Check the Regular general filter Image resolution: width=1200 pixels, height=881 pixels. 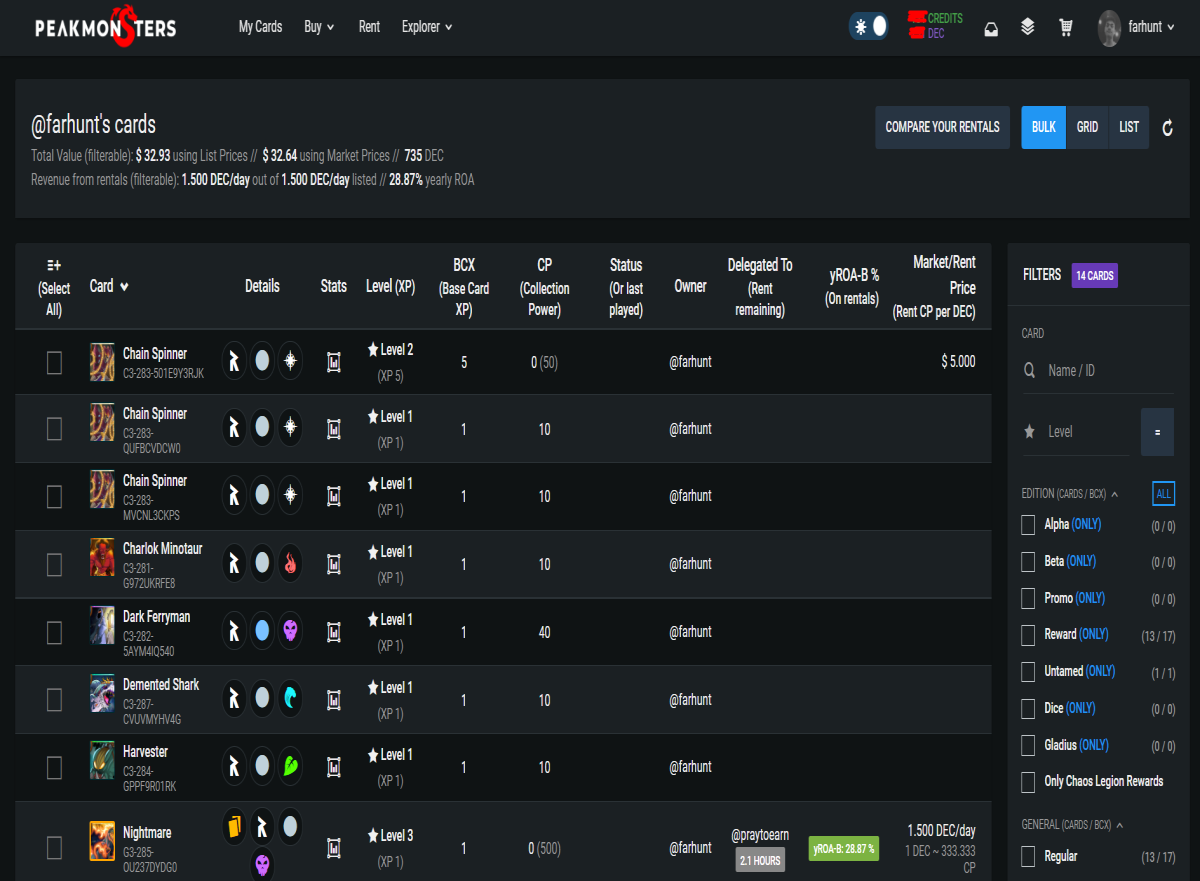click(x=1028, y=857)
